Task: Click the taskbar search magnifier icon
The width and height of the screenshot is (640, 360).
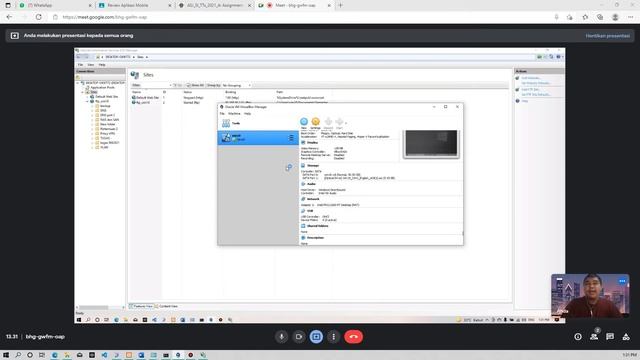Action: 18,355
